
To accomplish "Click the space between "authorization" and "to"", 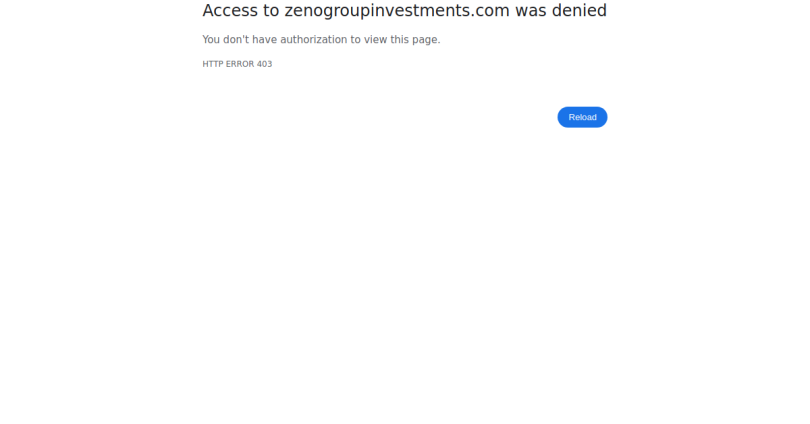I will [348, 40].
